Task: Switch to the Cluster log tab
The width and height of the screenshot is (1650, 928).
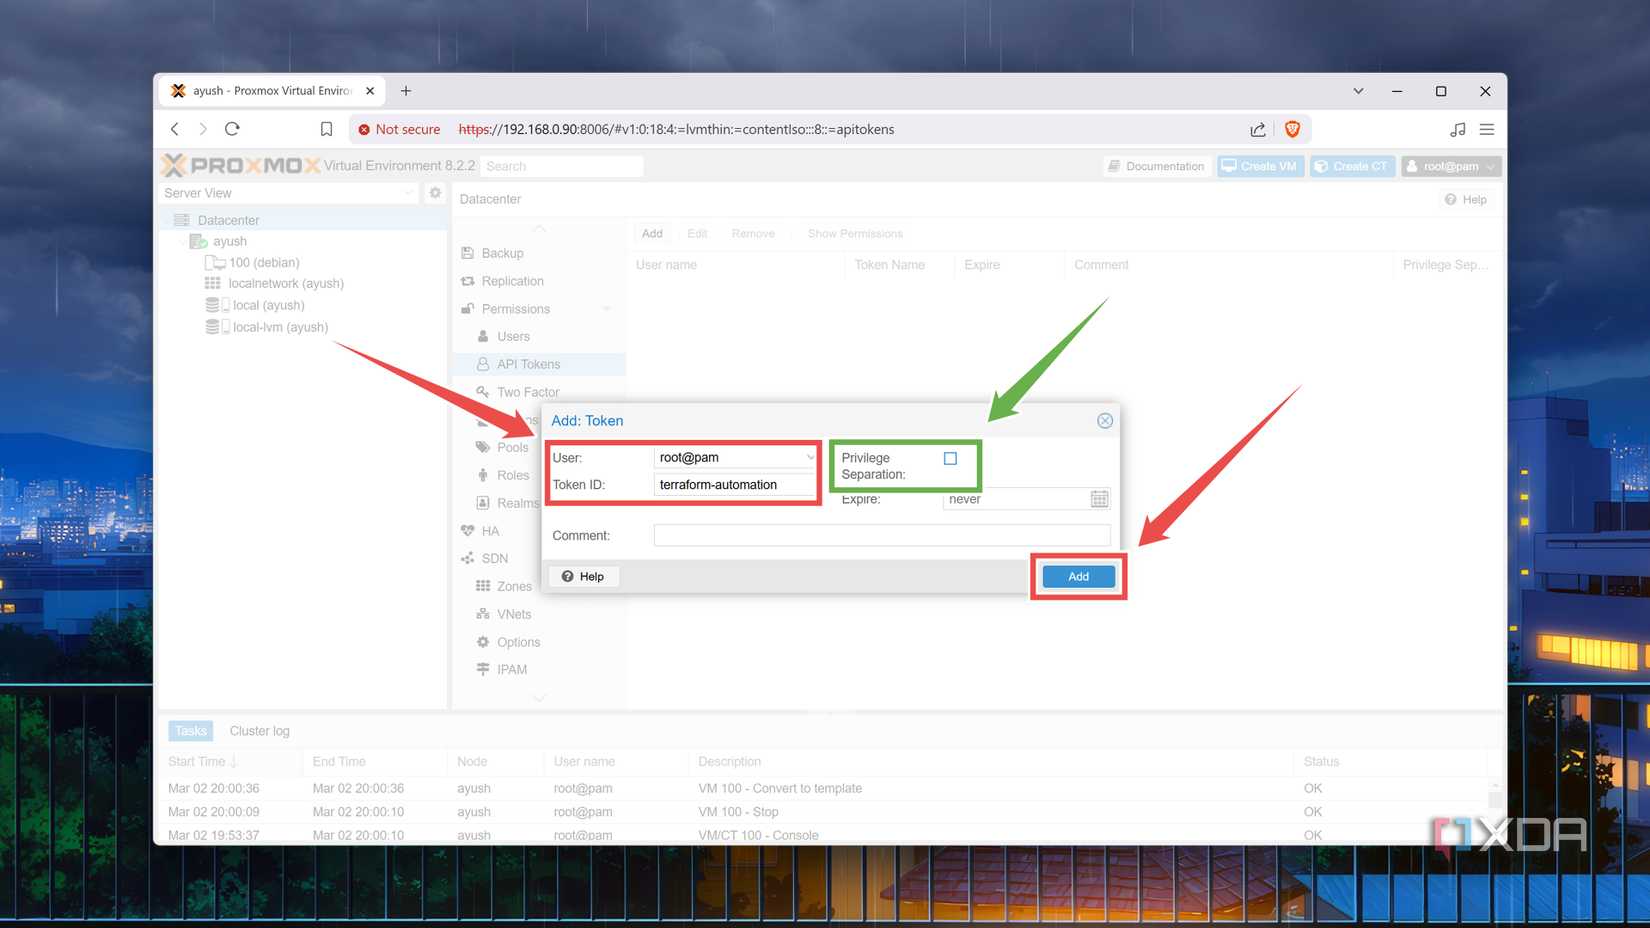Action: pyautogui.click(x=259, y=731)
